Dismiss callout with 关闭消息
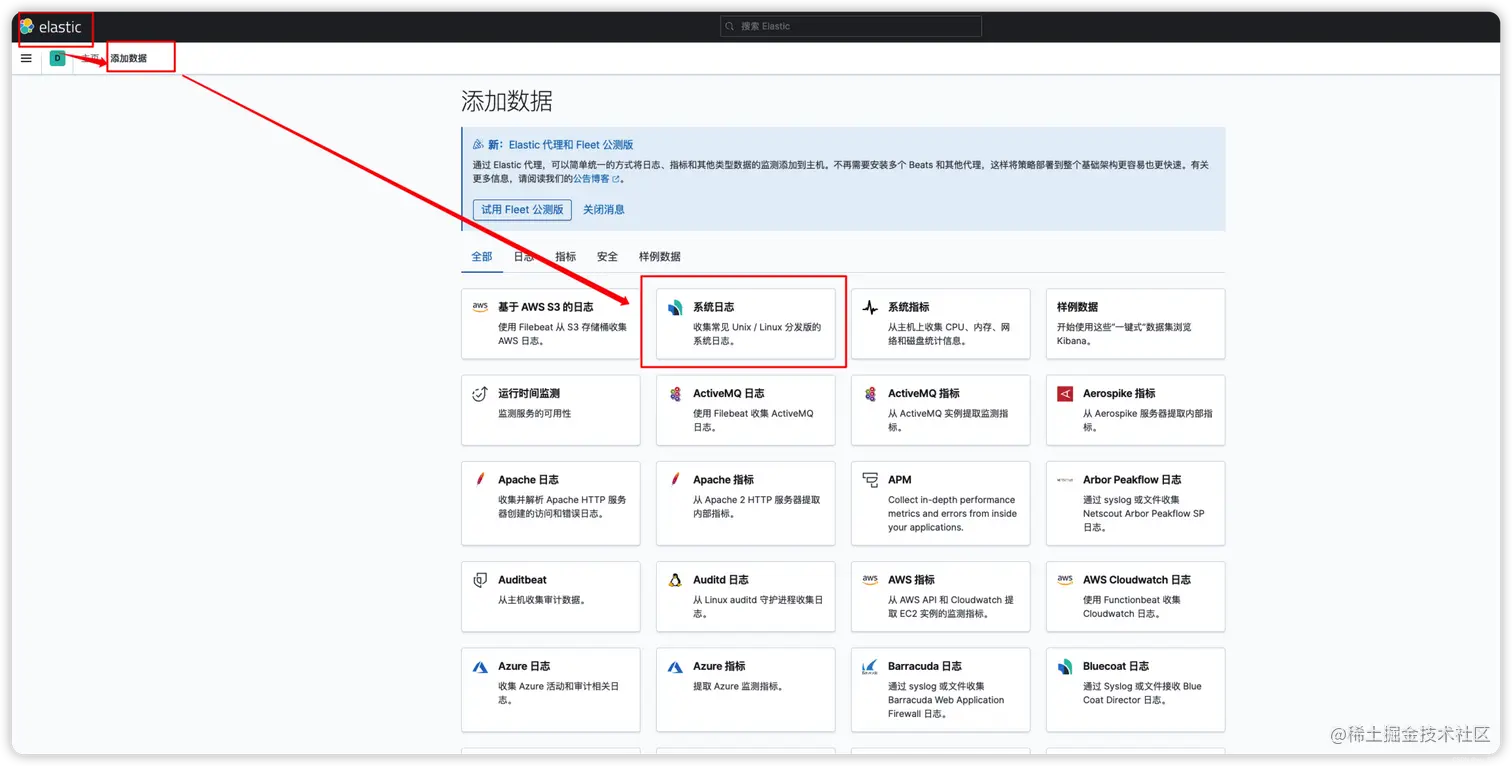Viewport: 1512px width, 766px height. (604, 210)
